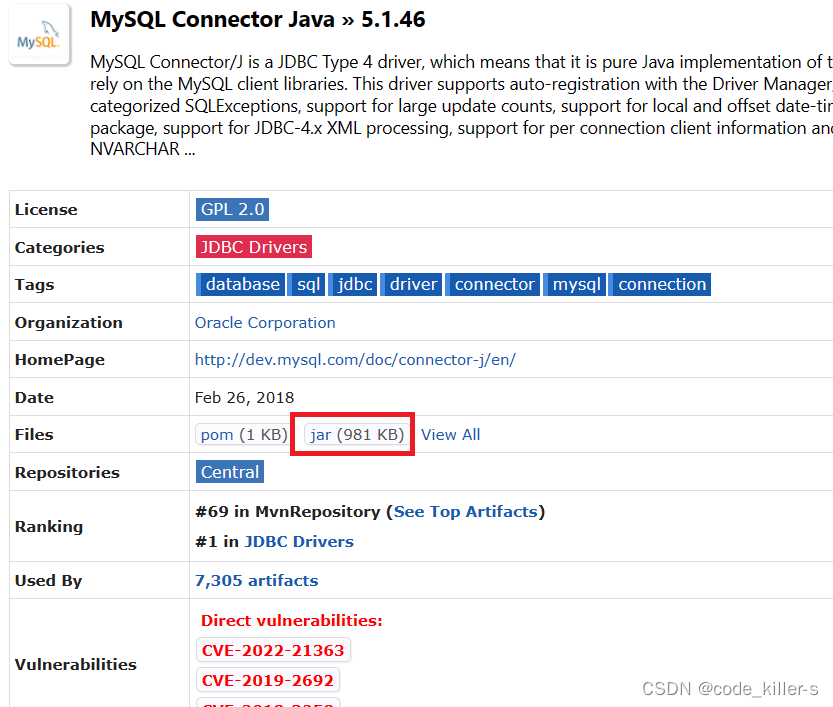
Task: Click View All to see all files
Action: click(450, 434)
